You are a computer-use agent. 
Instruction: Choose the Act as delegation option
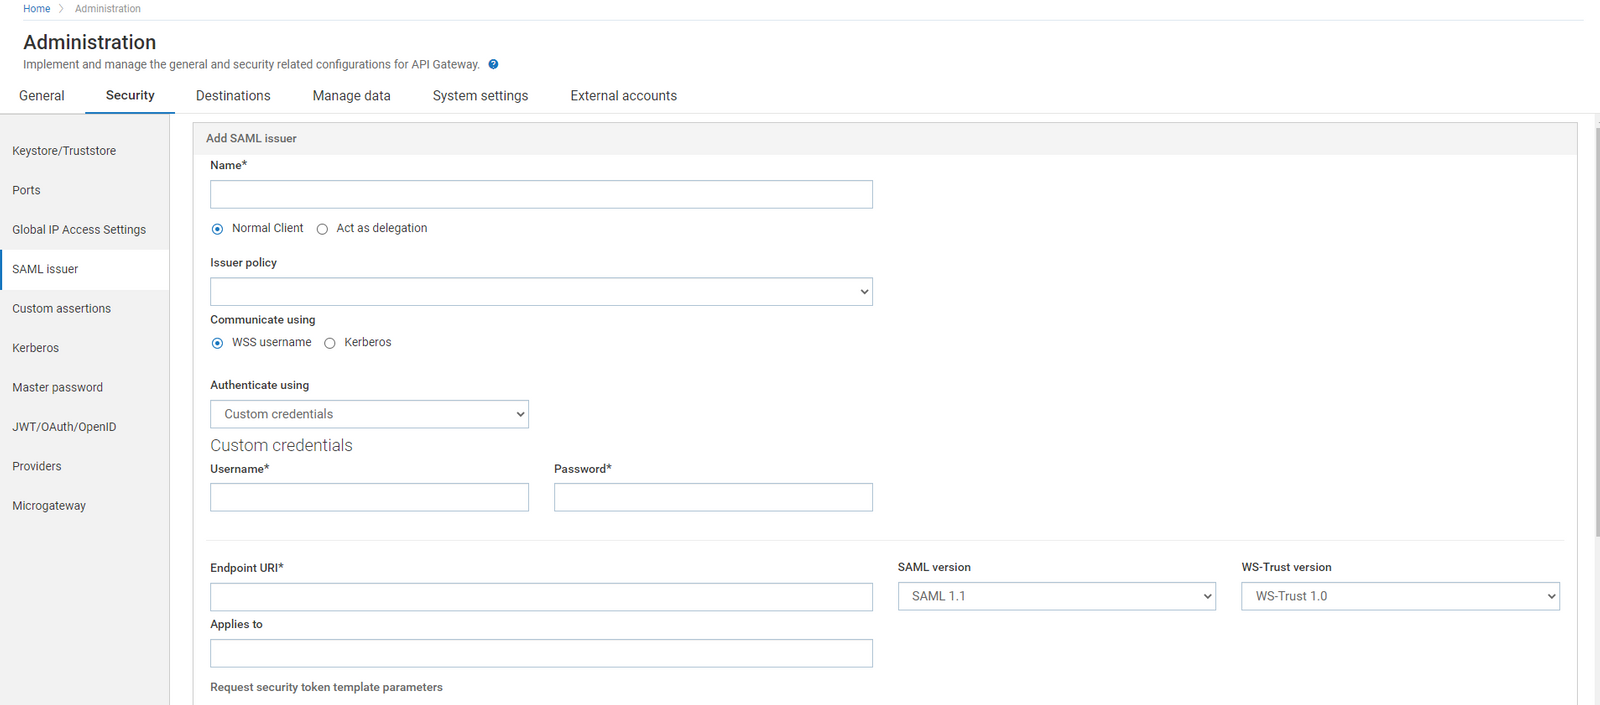322,229
